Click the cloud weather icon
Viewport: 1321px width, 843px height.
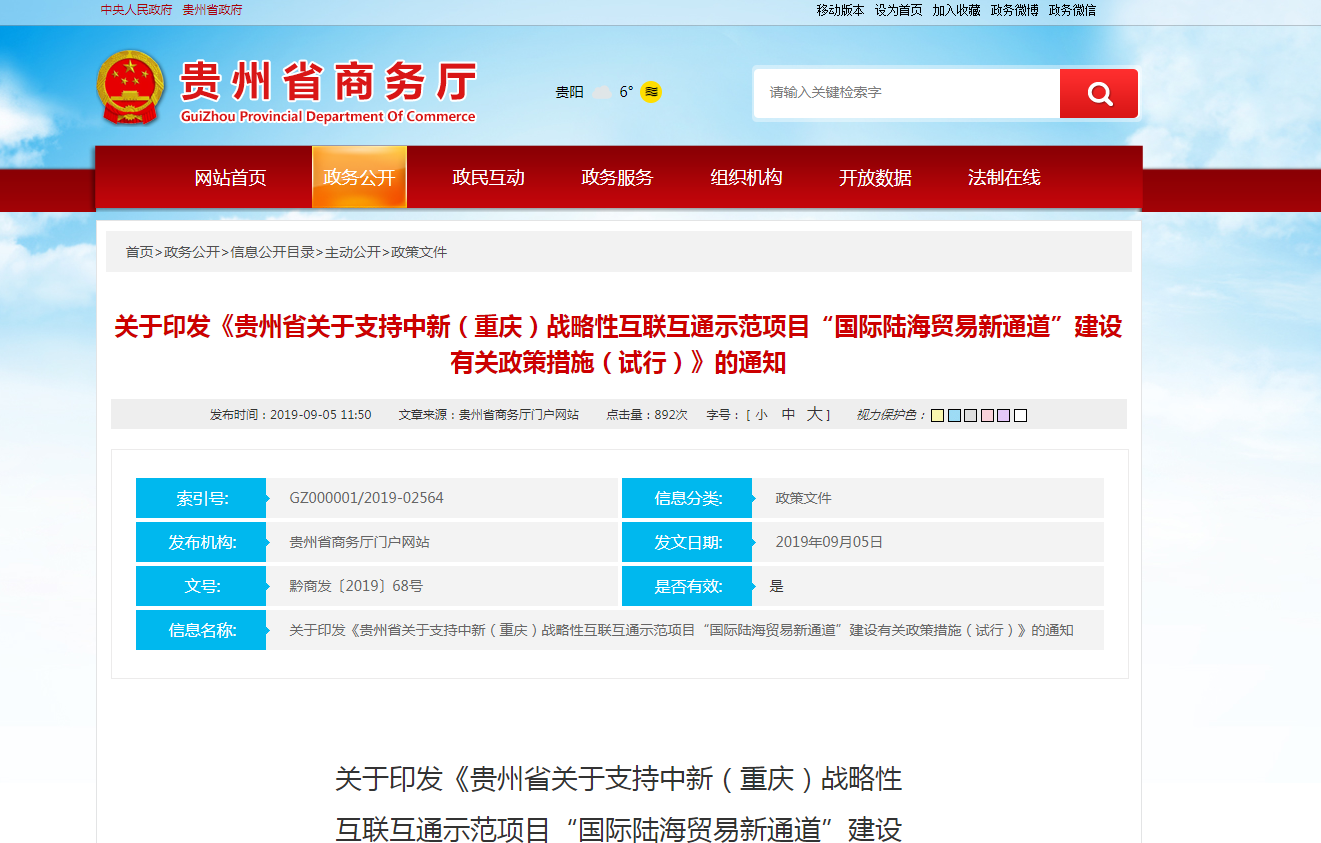coord(601,93)
